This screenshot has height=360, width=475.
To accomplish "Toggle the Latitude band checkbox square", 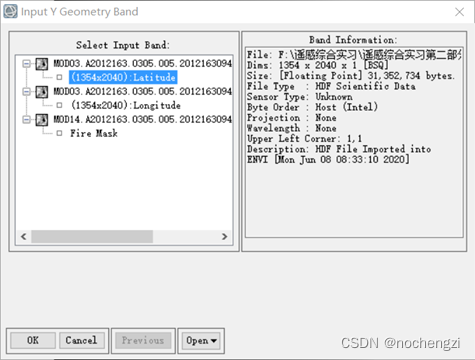I will point(59,77).
